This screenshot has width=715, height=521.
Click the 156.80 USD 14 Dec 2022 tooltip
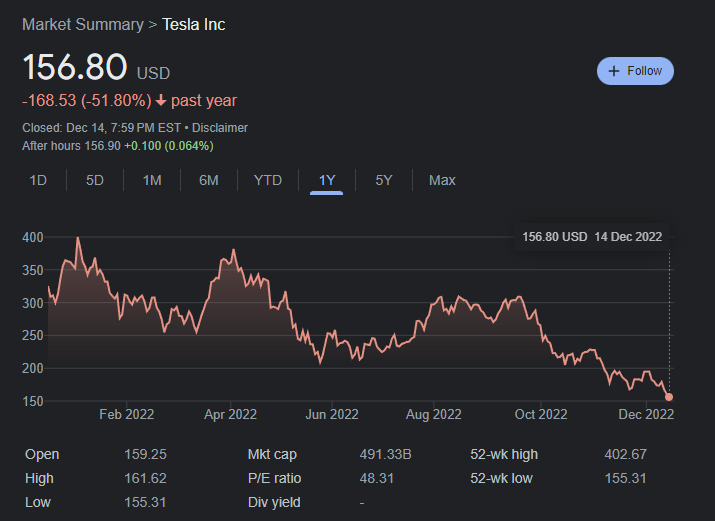point(592,237)
